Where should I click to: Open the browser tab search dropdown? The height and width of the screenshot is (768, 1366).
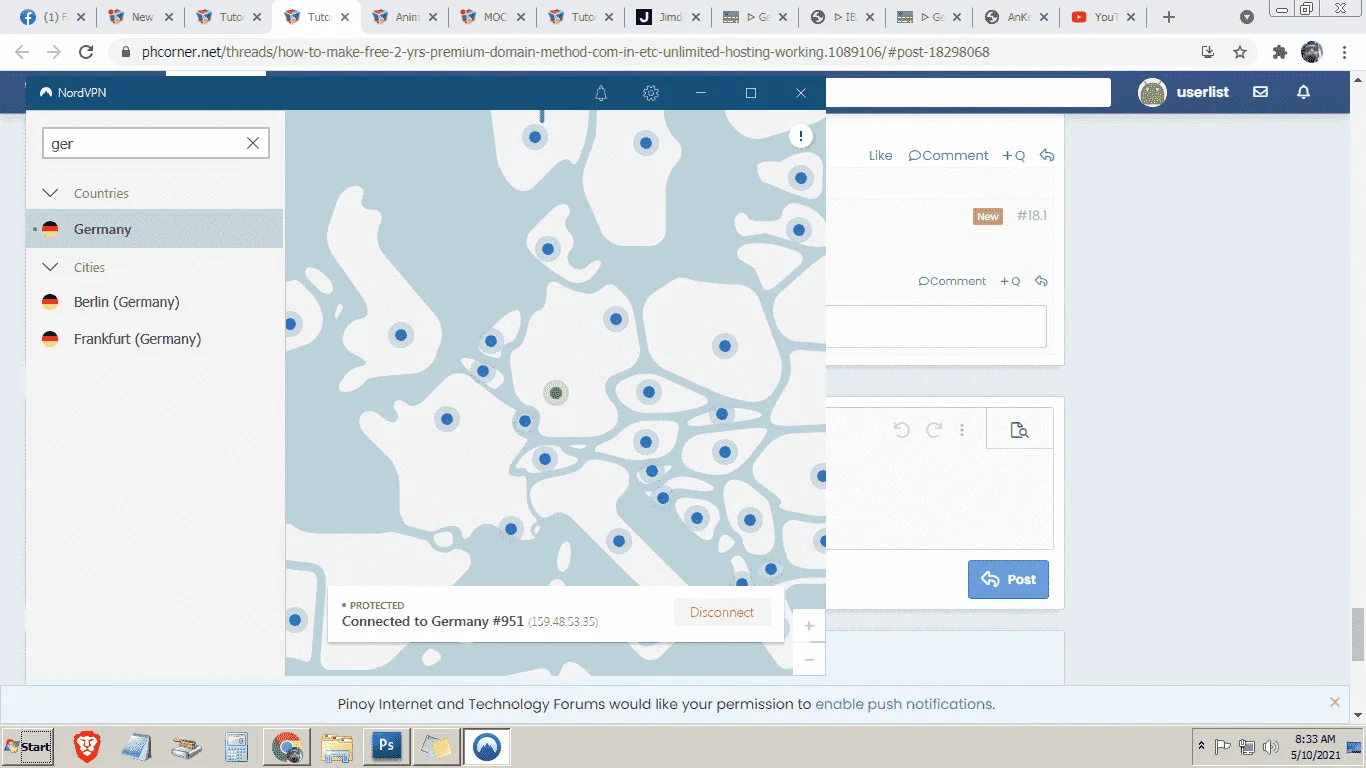tap(1247, 17)
